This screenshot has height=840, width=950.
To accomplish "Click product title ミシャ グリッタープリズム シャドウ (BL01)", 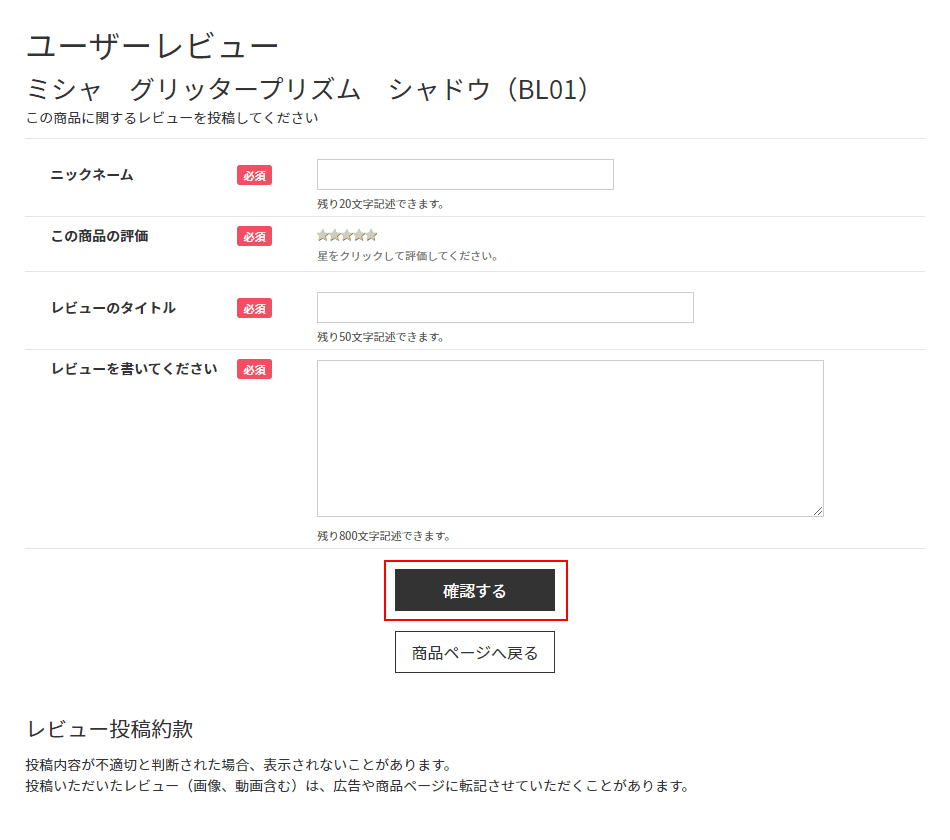I will [x=307, y=89].
